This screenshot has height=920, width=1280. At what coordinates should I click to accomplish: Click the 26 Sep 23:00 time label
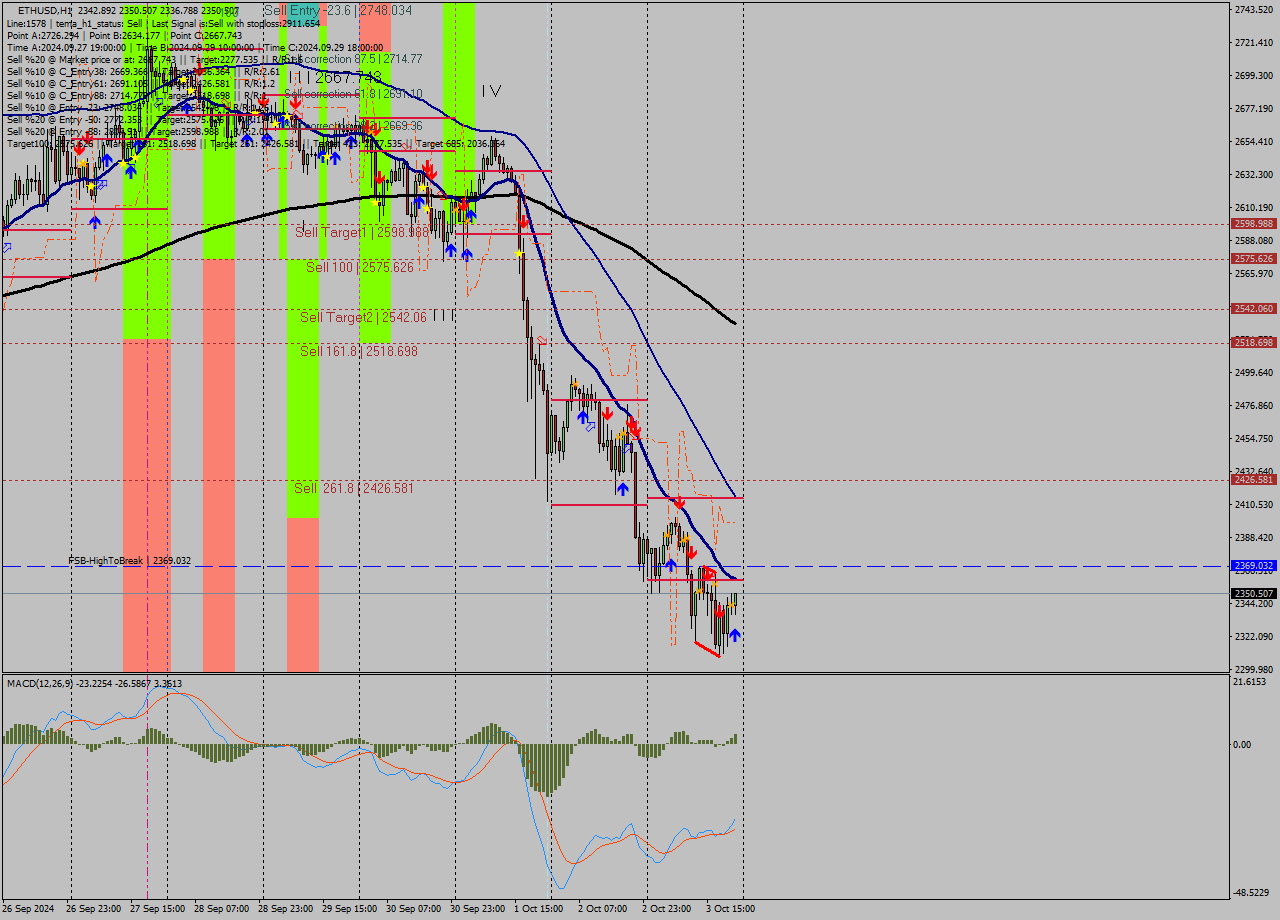[x=91, y=909]
